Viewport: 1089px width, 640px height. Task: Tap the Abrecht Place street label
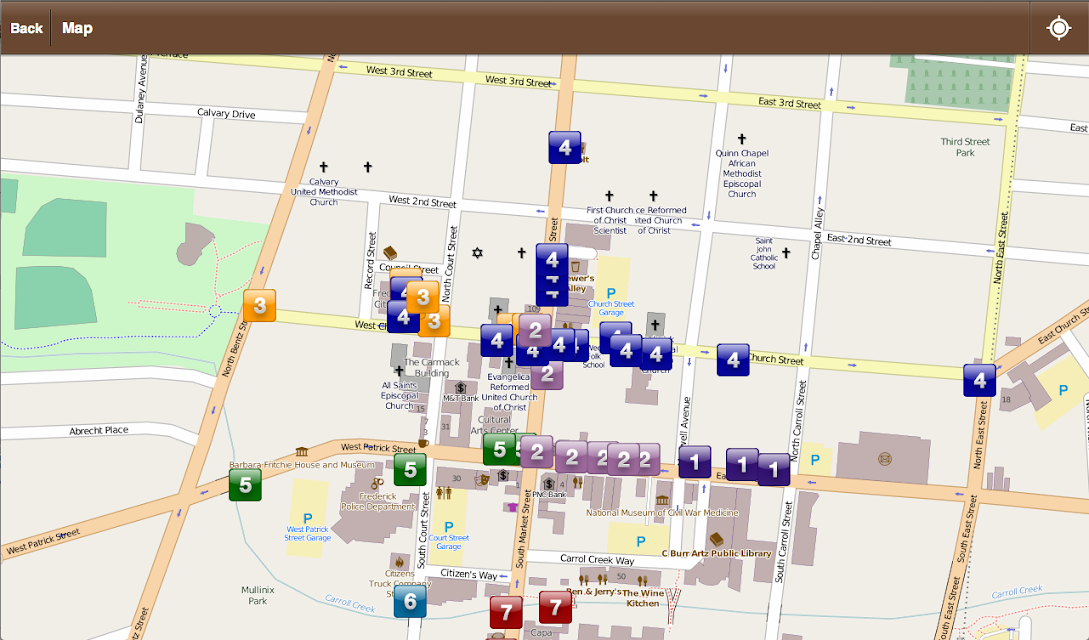pos(99,430)
